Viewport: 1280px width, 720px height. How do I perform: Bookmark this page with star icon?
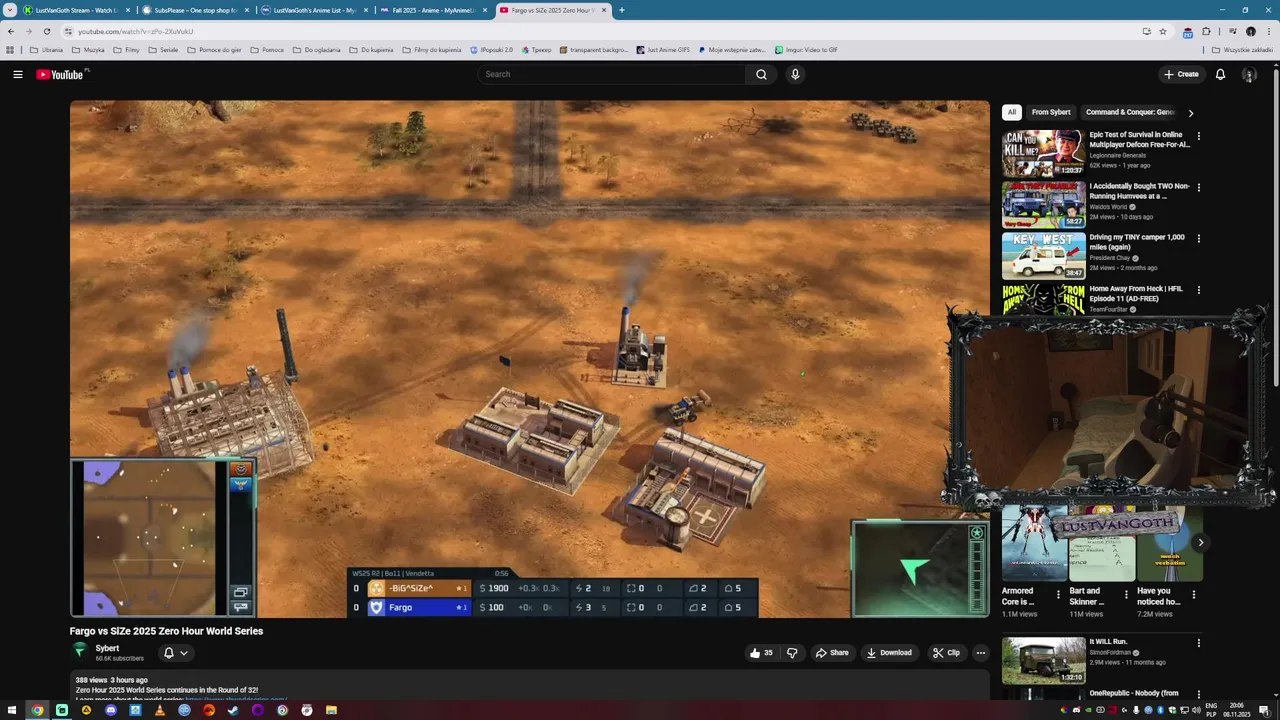[x=1163, y=31]
